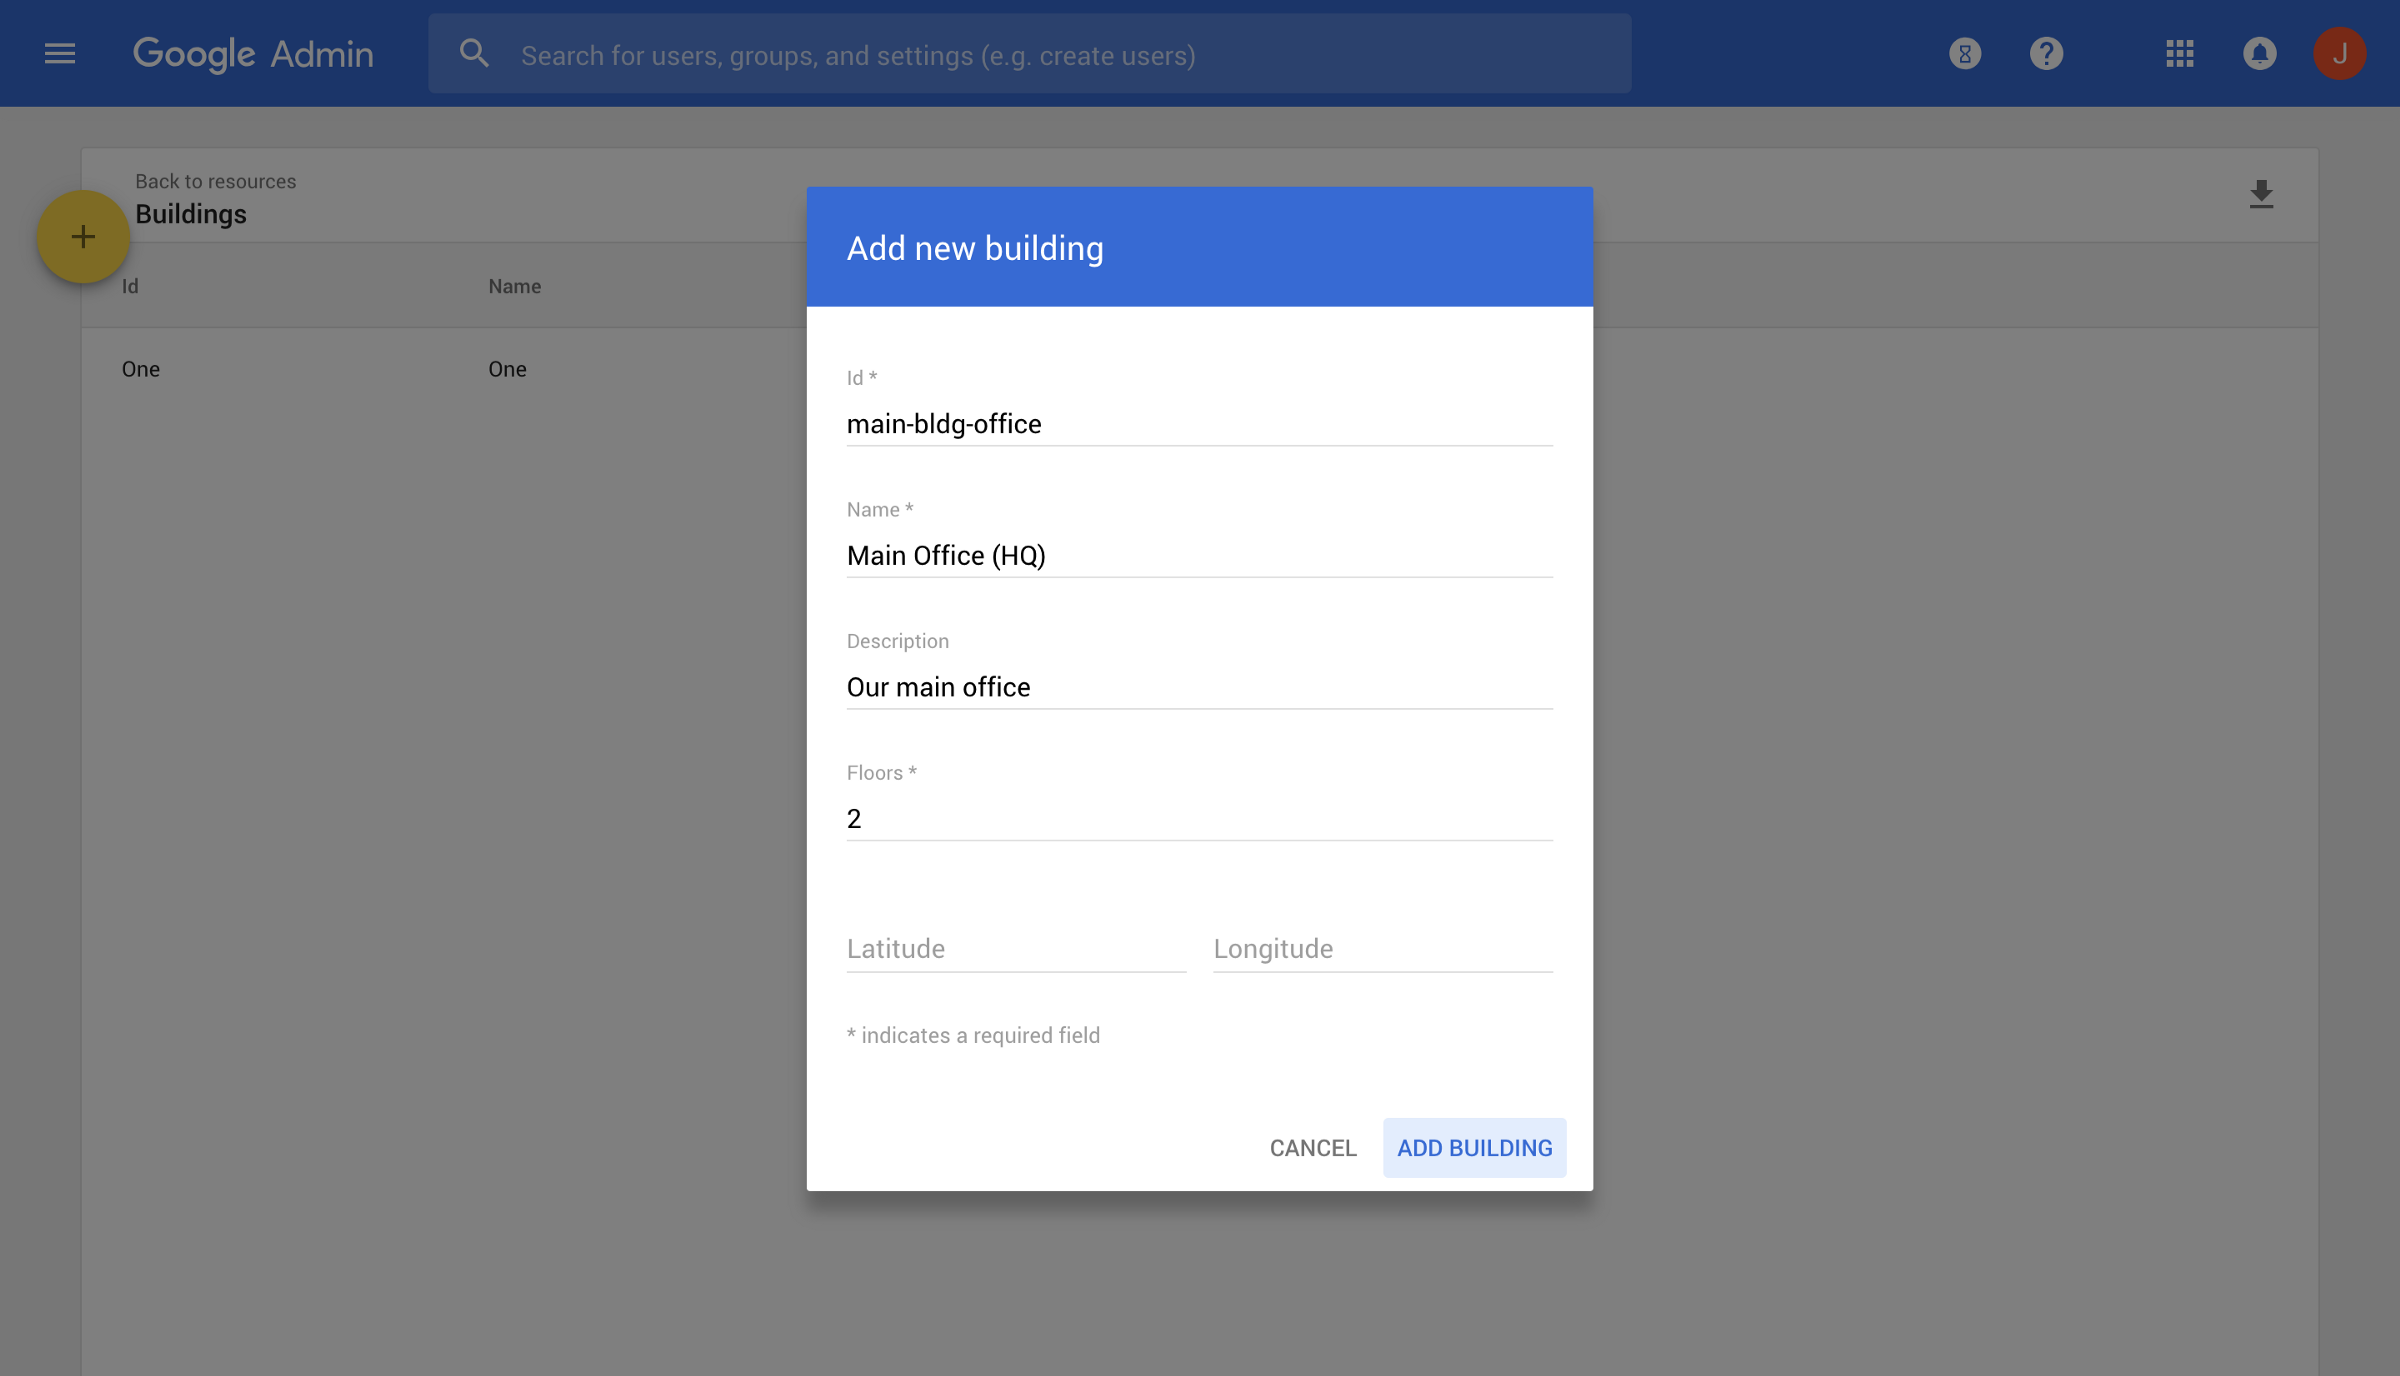Click the download buildings icon
This screenshot has width=2400, height=1376.
click(x=2261, y=194)
